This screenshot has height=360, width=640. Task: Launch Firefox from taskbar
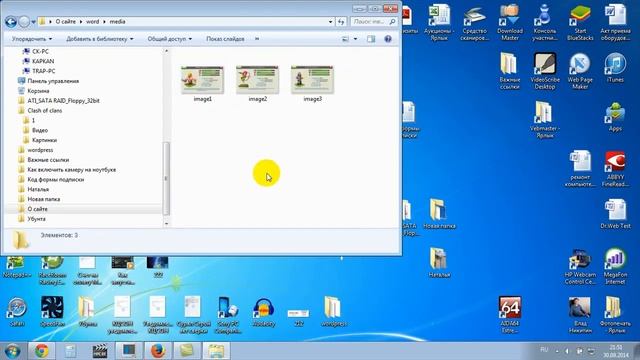(158, 351)
